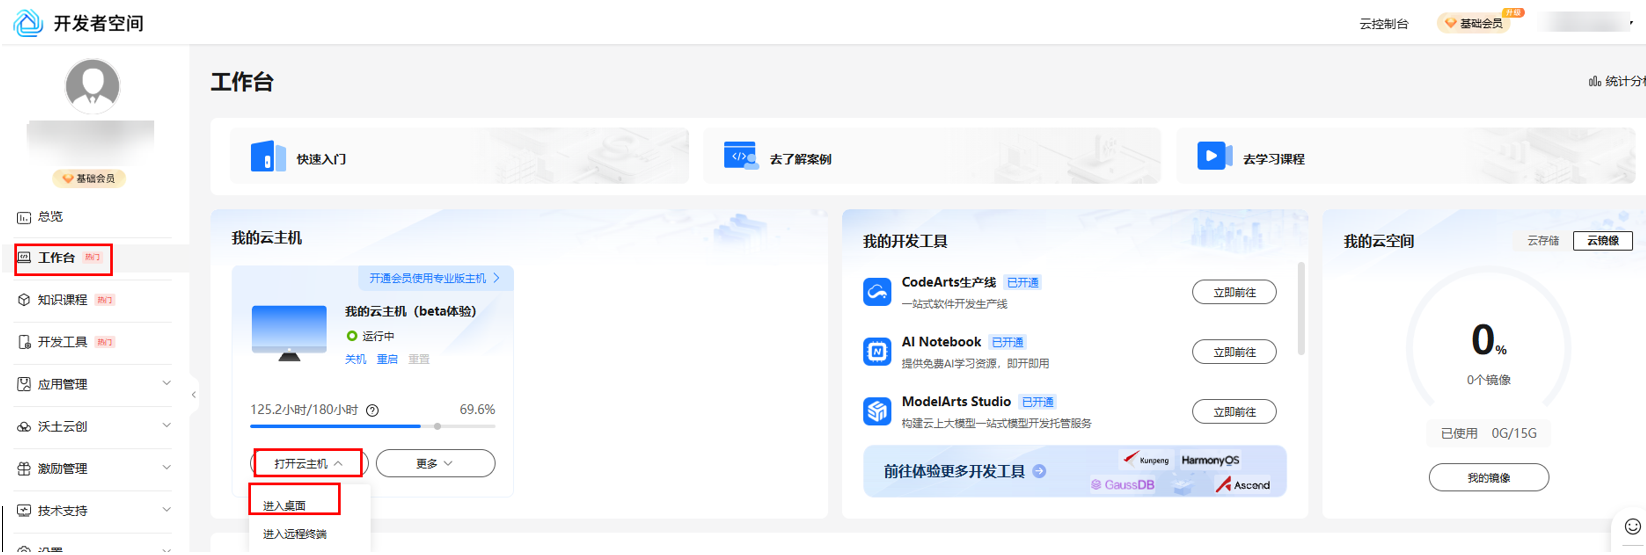The height and width of the screenshot is (555, 1646).
Task: Expand the 技术支持 sidebar chevron
Action: click(166, 509)
